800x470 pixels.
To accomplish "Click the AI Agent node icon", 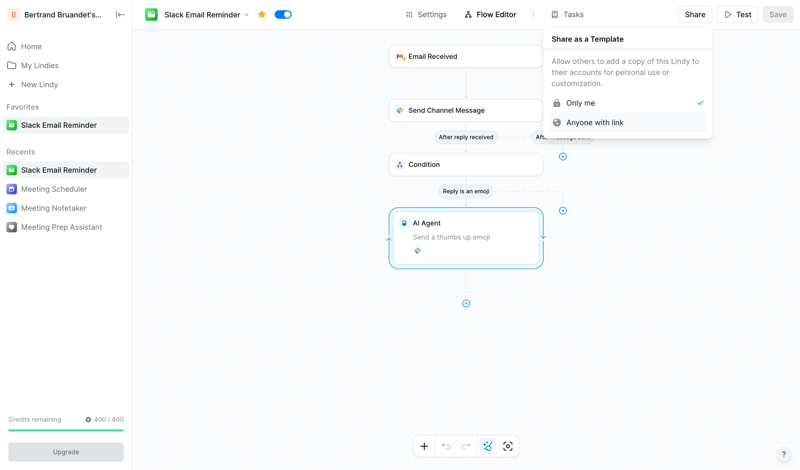I will [404, 223].
